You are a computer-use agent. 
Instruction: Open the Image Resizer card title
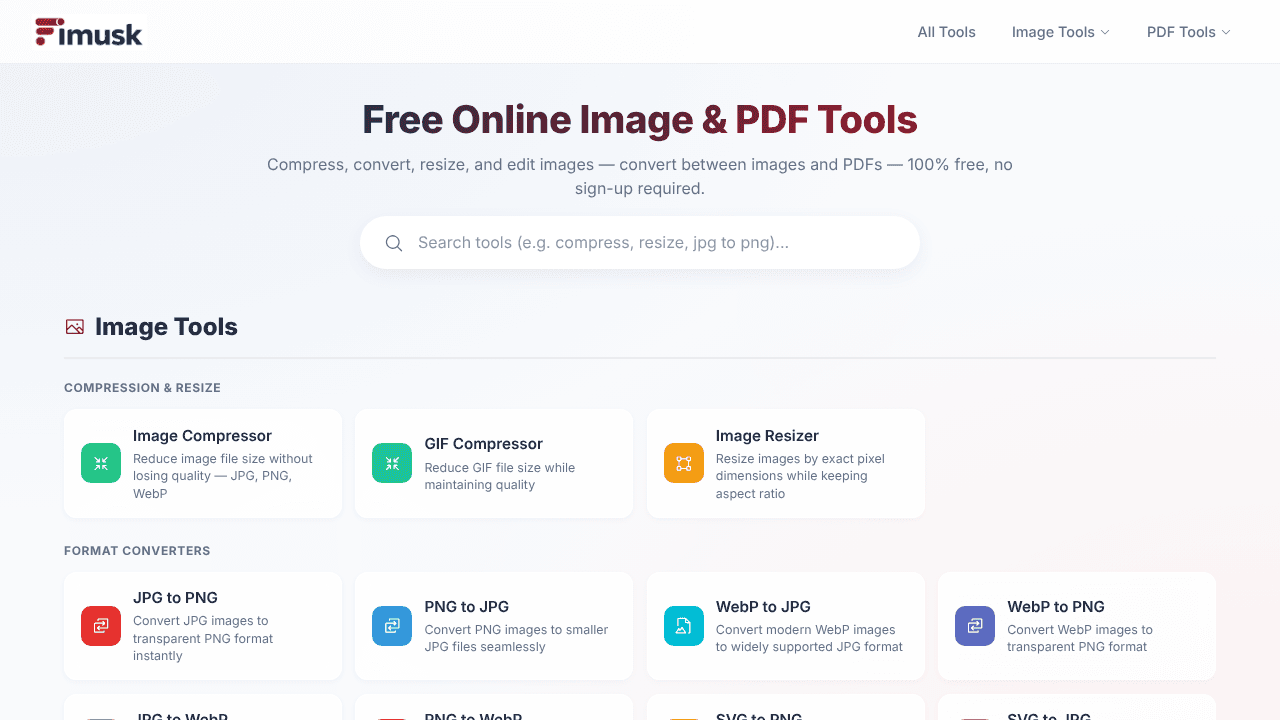coord(767,436)
